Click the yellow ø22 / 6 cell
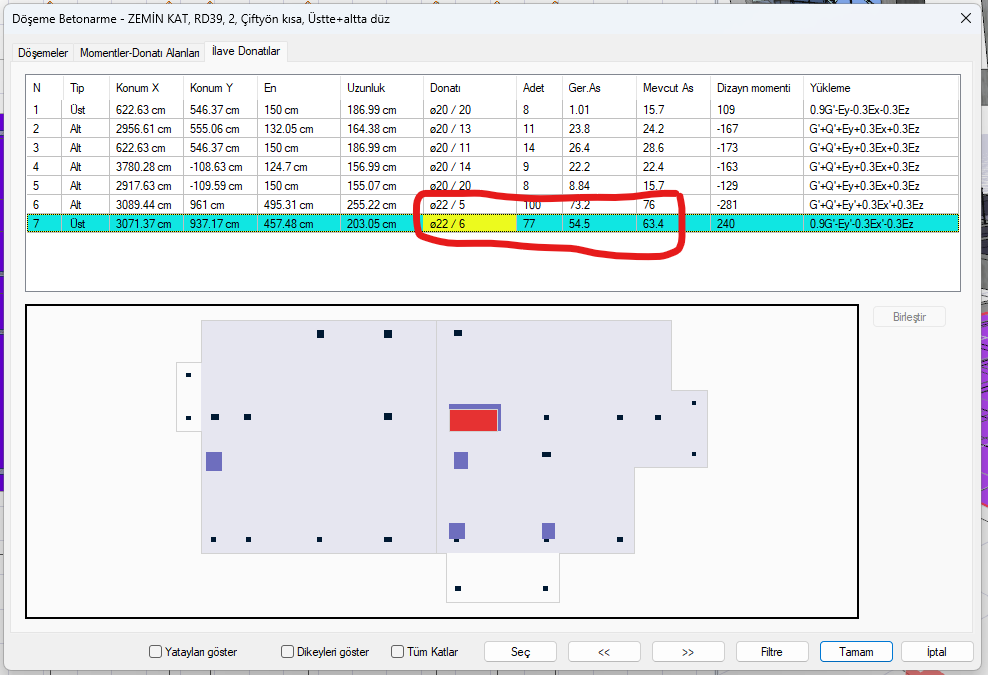 470,224
